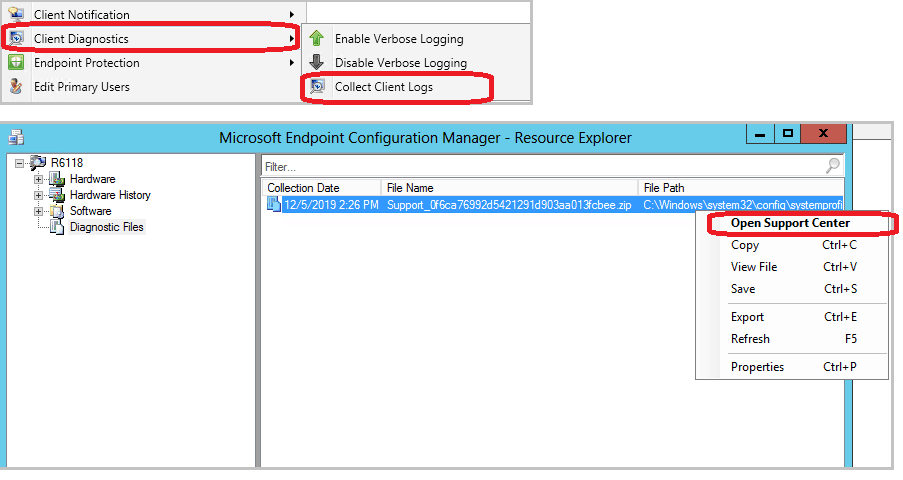
Task: Select the Hardware History tree item
Action: [x=110, y=195]
